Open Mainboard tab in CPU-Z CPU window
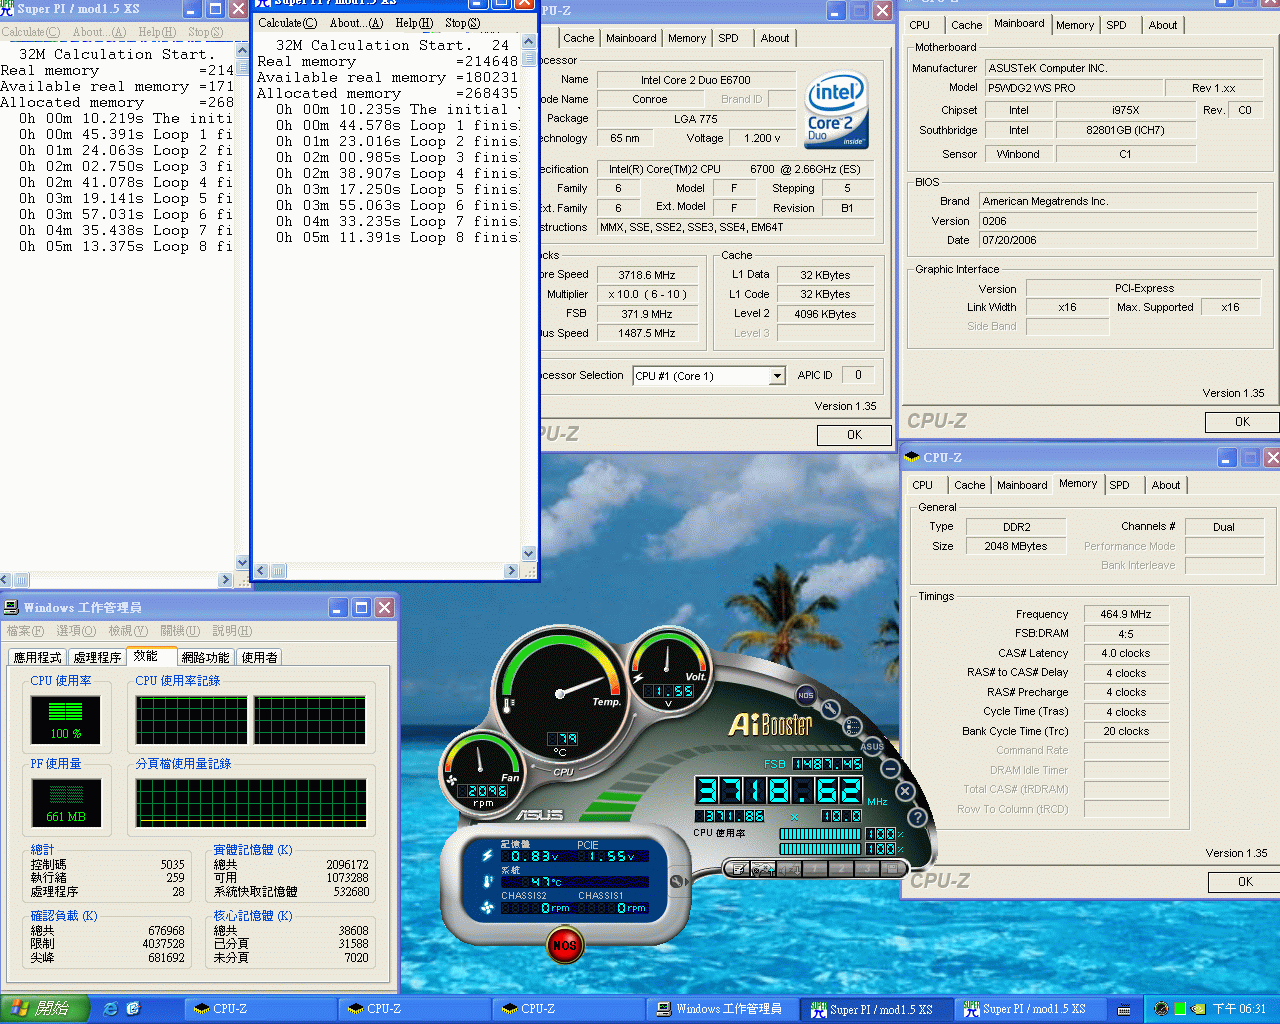Screen dimensions: 1280x1024 pyautogui.click(x=631, y=38)
